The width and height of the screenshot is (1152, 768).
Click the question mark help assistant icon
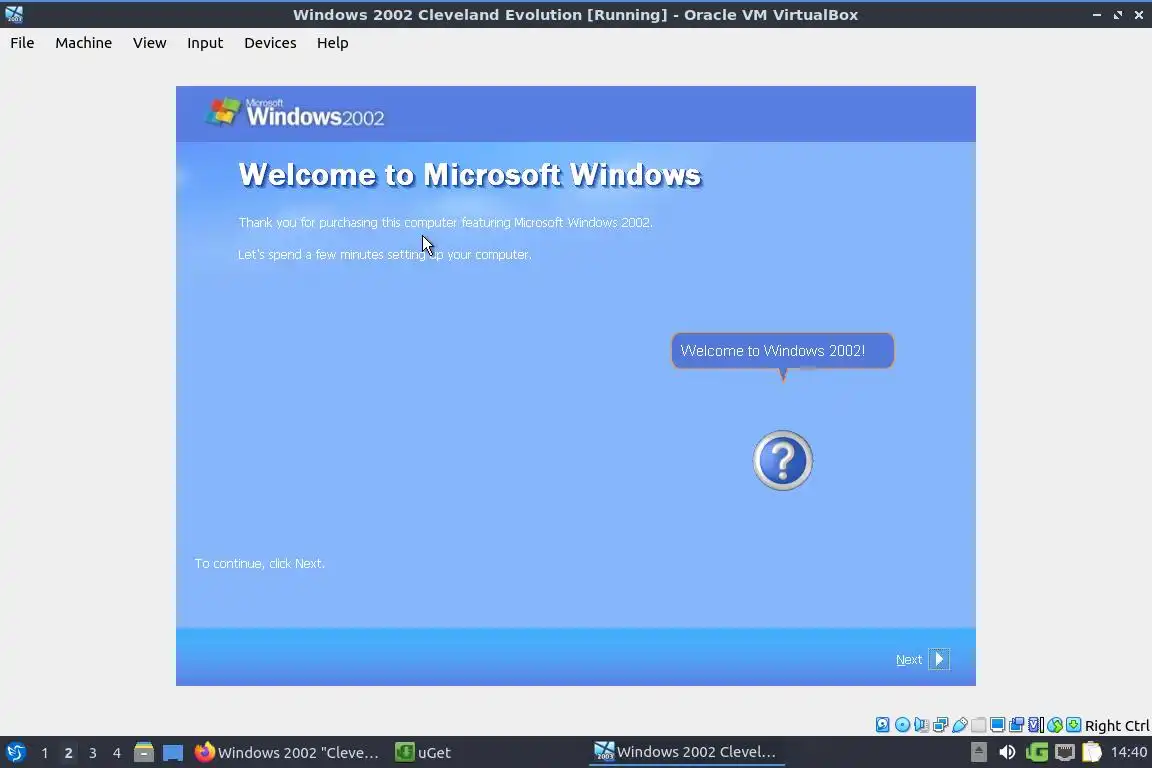pyautogui.click(x=782, y=461)
